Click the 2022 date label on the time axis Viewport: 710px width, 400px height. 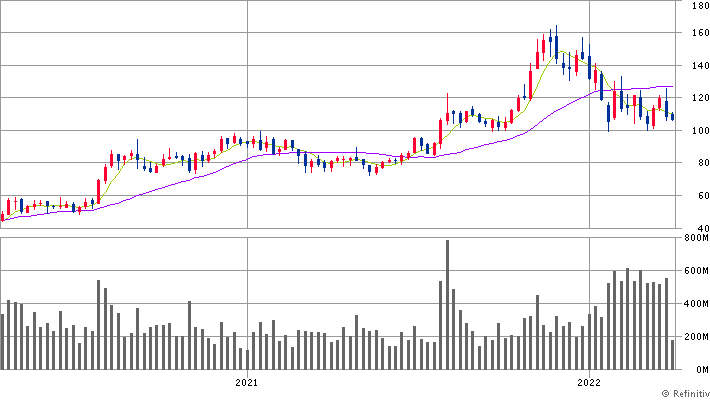pos(589,381)
